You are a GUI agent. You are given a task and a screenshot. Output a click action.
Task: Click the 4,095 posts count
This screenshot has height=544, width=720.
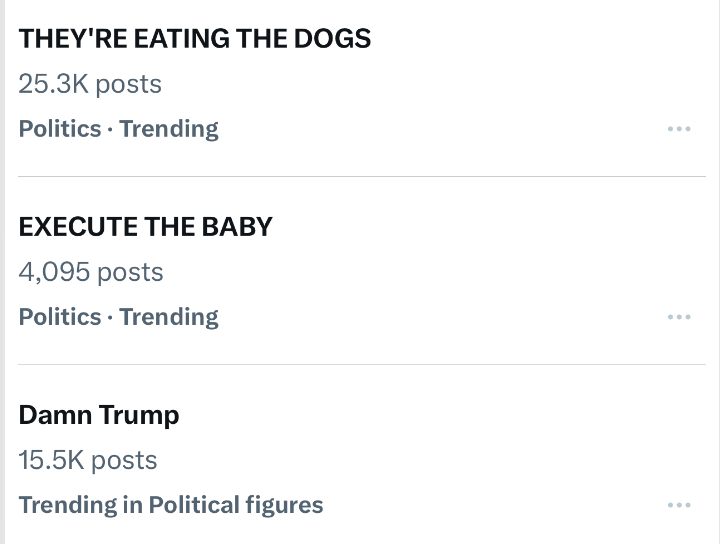coord(91,272)
